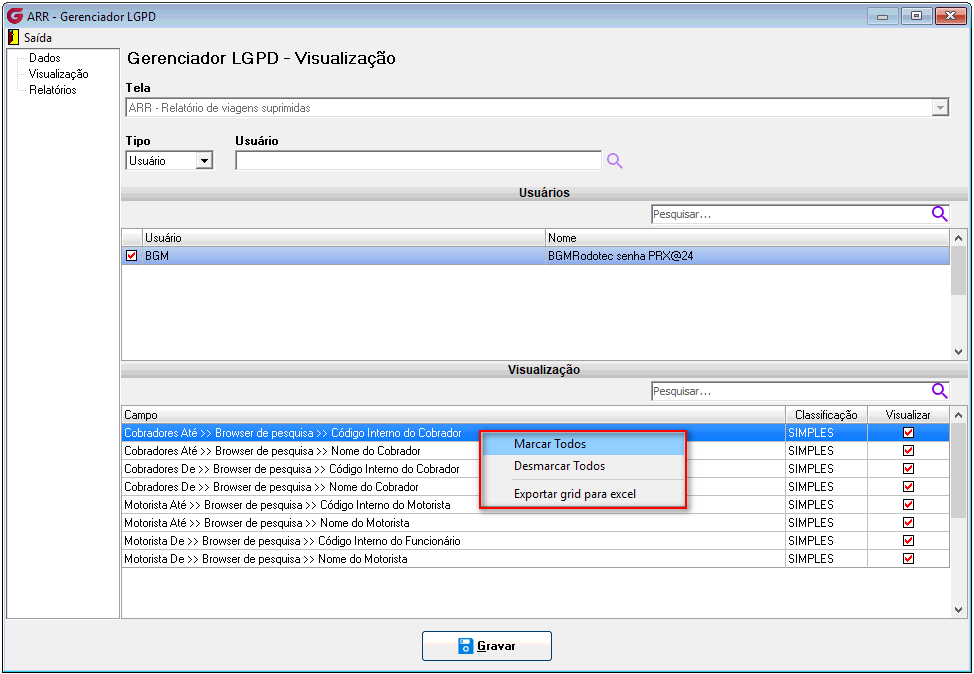Toggle Visualizar for Motorista Até Código Interno do Motorista

908,504
